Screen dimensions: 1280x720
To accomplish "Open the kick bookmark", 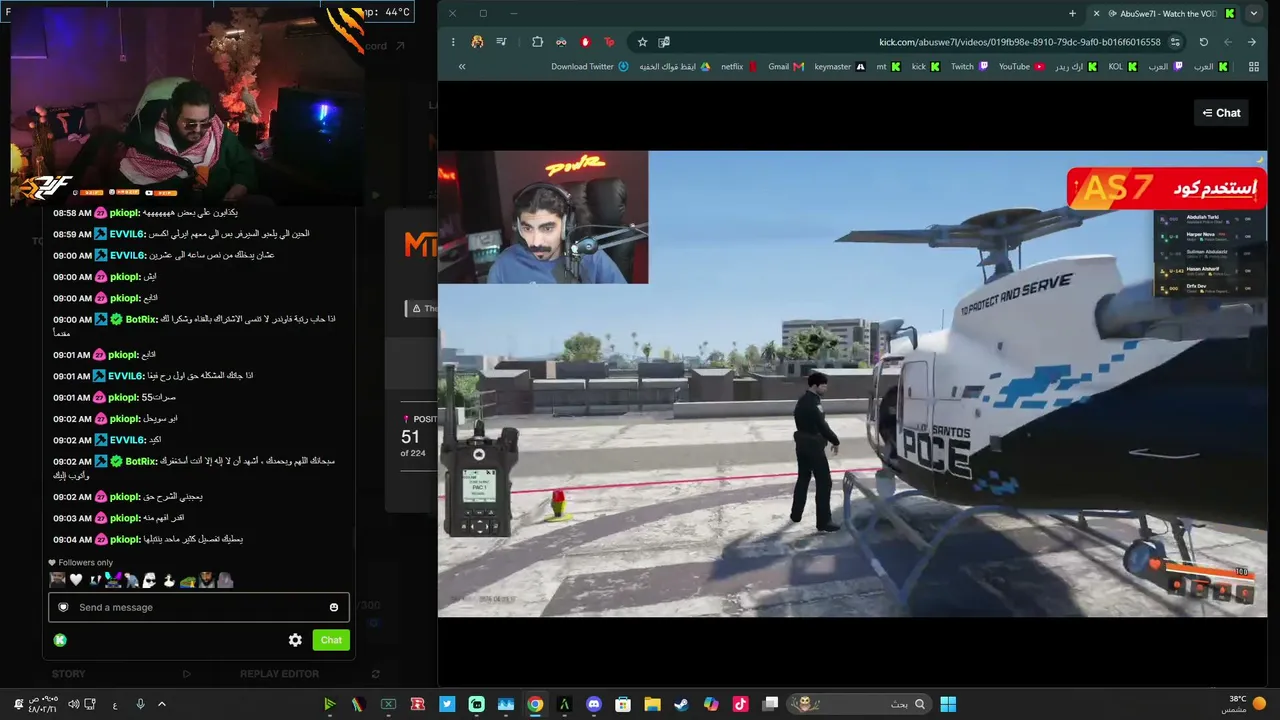I will [x=926, y=66].
